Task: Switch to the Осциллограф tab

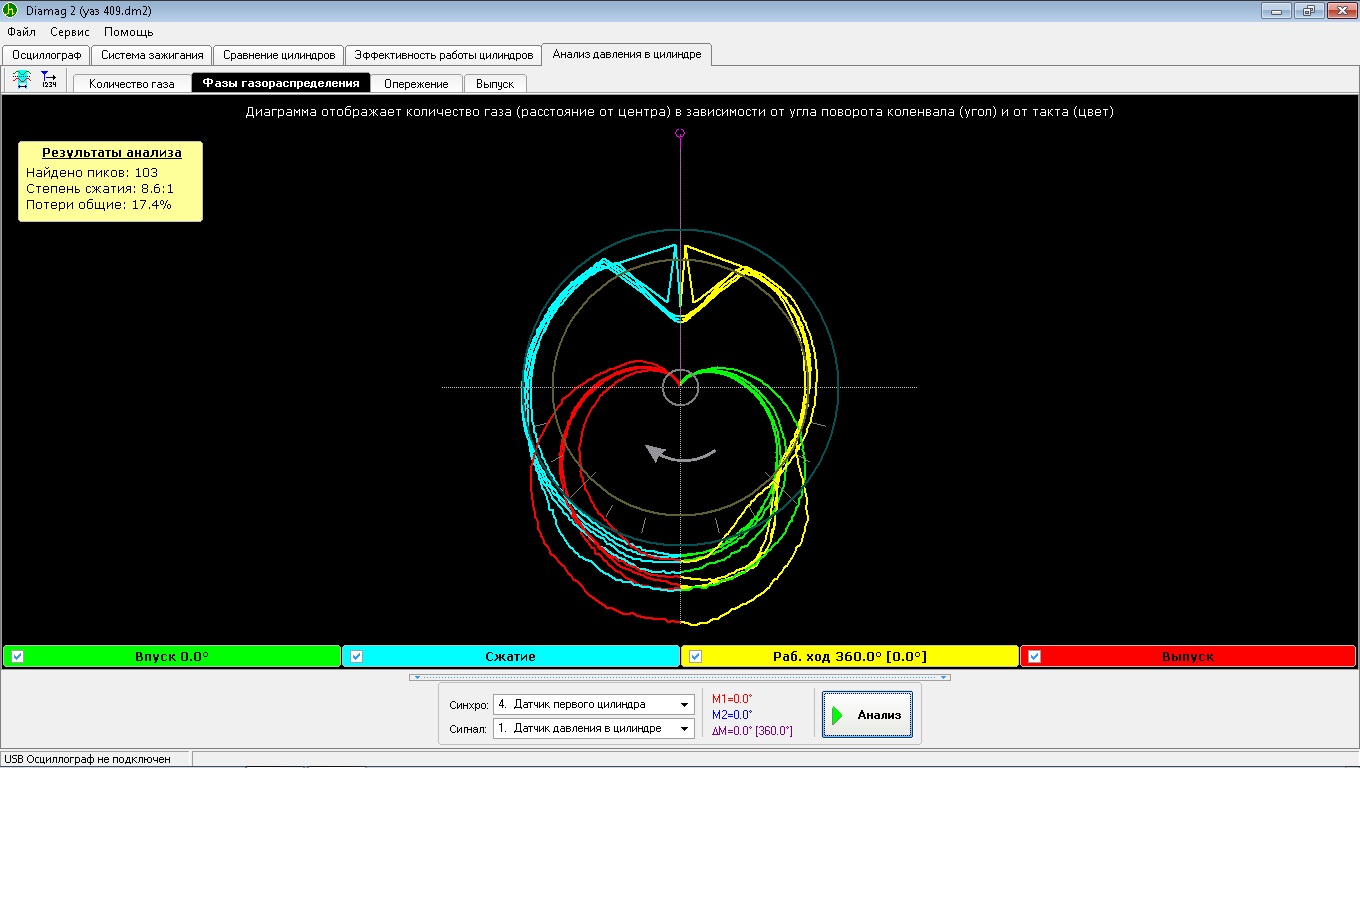Action: [x=47, y=55]
